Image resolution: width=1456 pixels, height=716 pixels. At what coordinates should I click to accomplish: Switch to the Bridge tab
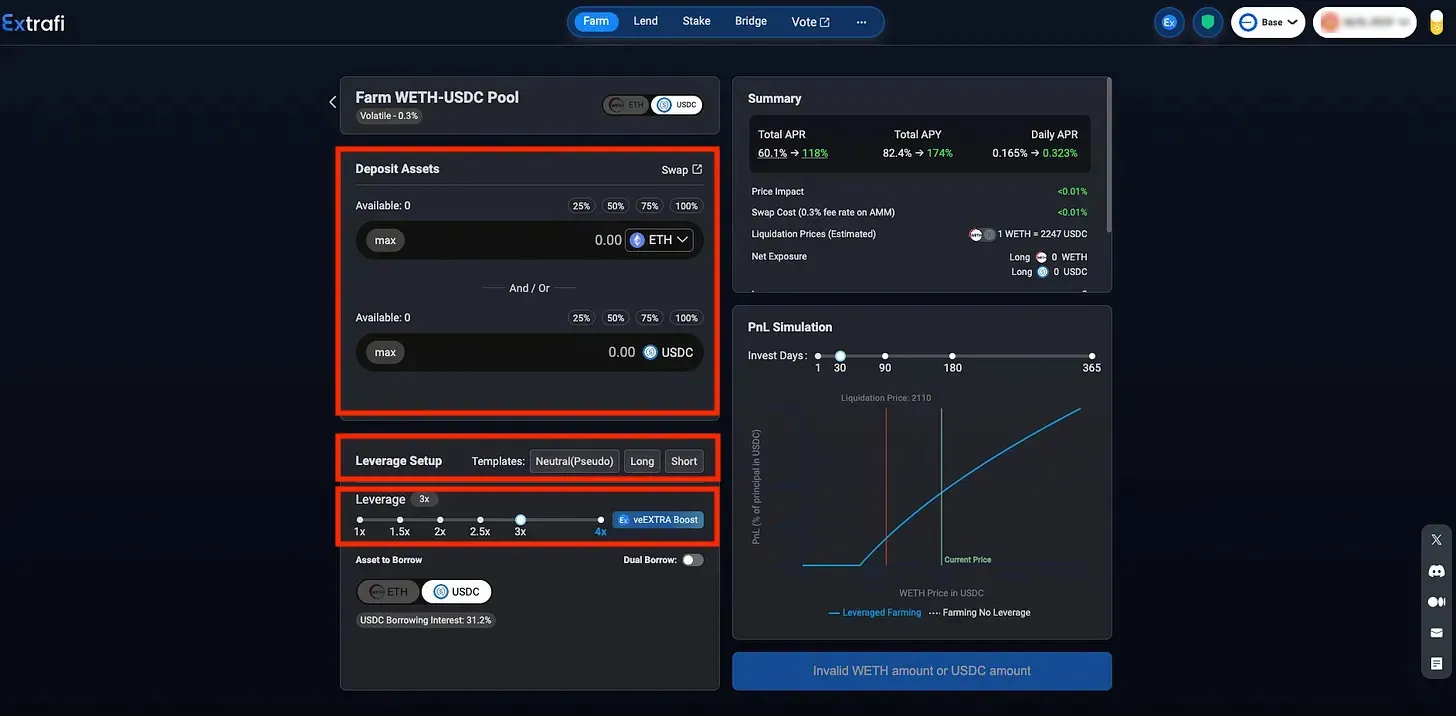751,21
